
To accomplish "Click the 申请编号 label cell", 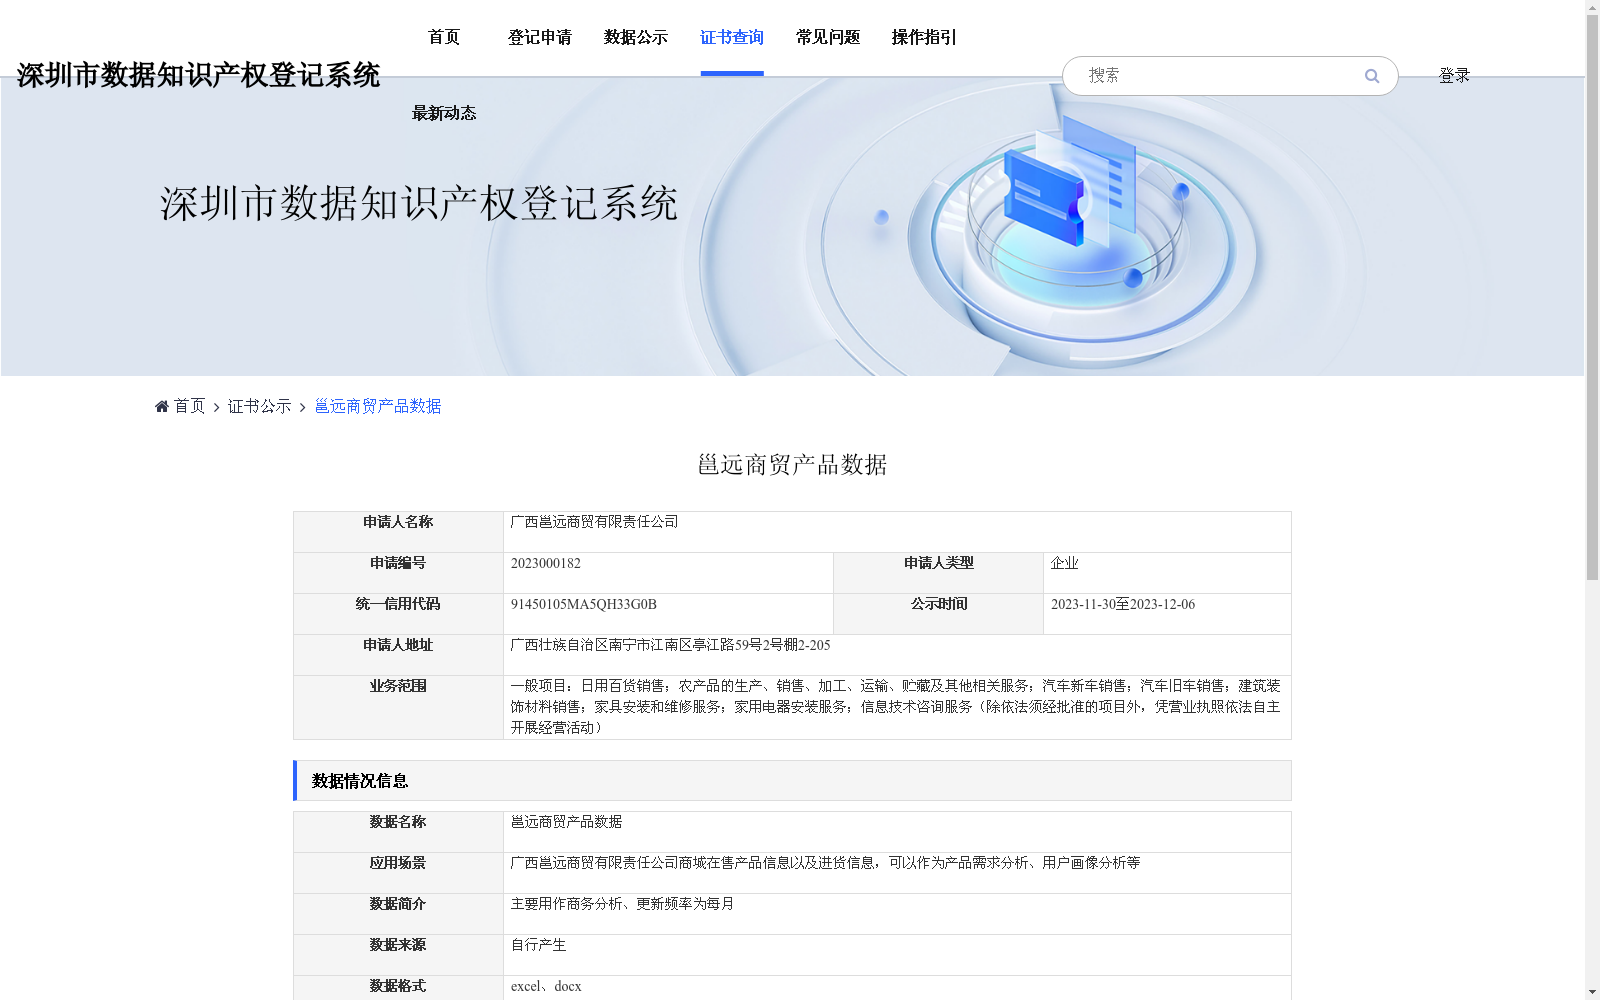I will 398,573.
